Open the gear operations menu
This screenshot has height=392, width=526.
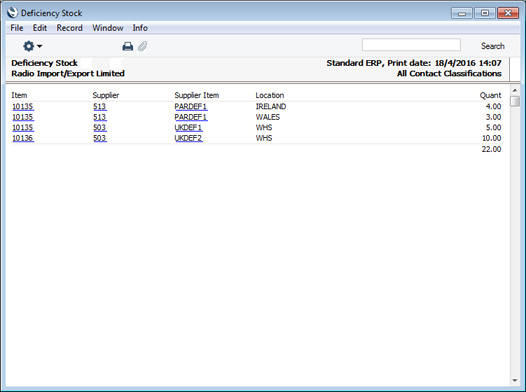tap(32, 46)
